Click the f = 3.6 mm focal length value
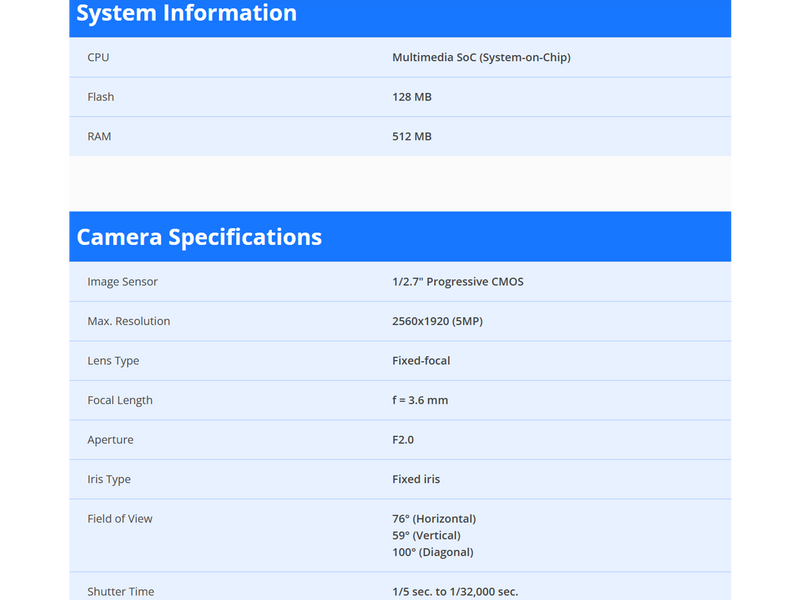The width and height of the screenshot is (800, 600). [x=420, y=401]
